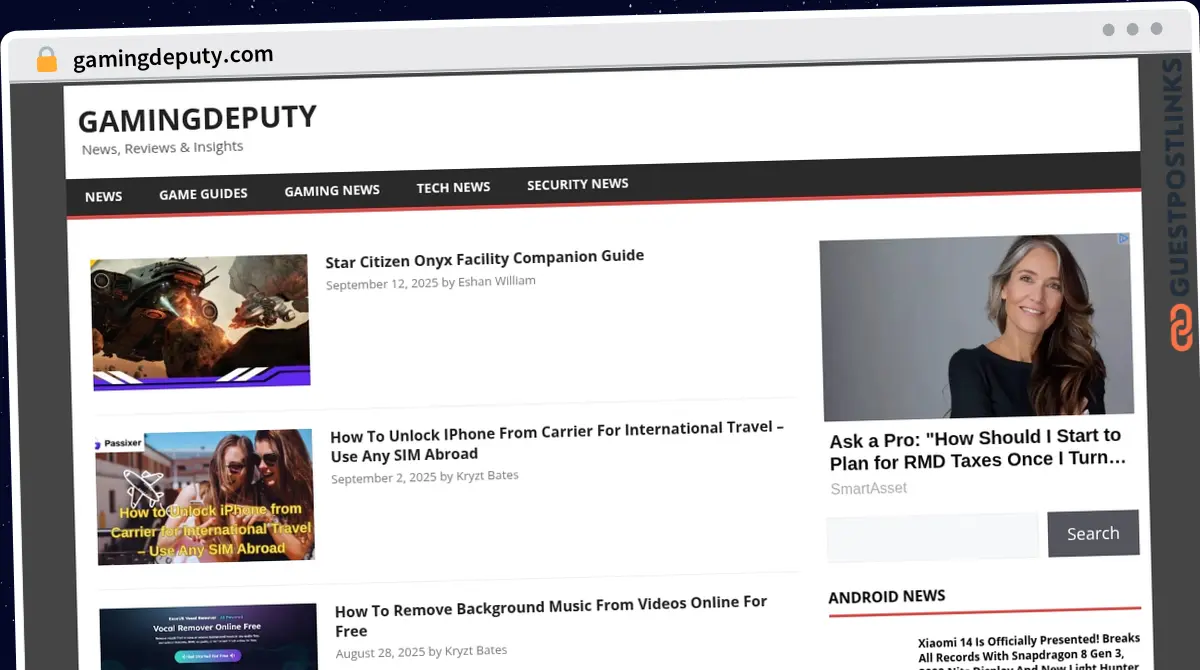Open the GAMING NEWS section
This screenshot has width=1200, height=670.
point(332,190)
